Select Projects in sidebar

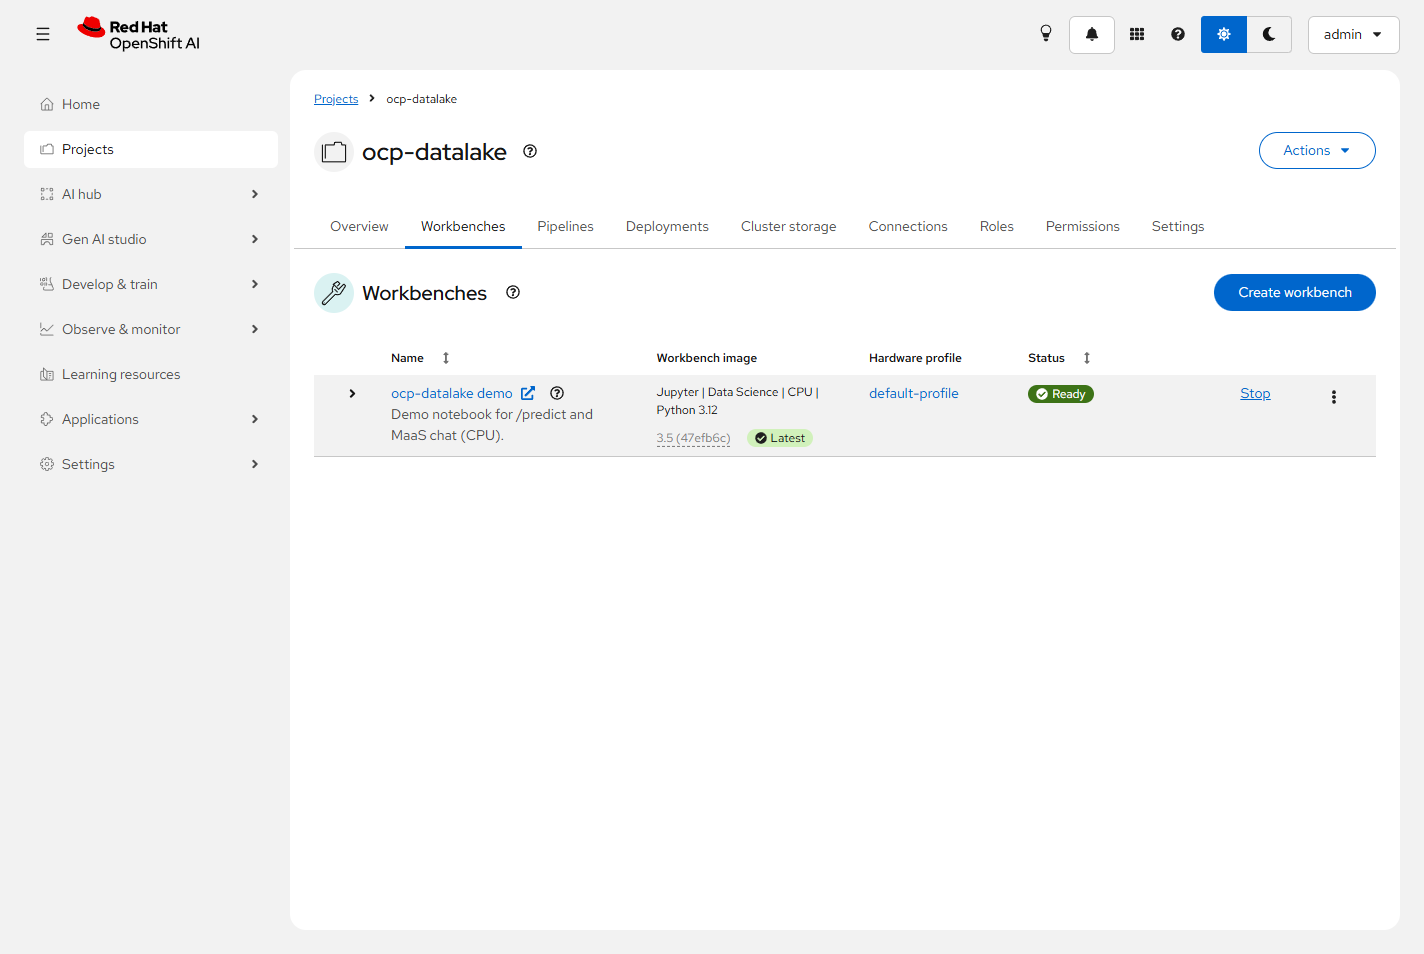click(x=151, y=149)
